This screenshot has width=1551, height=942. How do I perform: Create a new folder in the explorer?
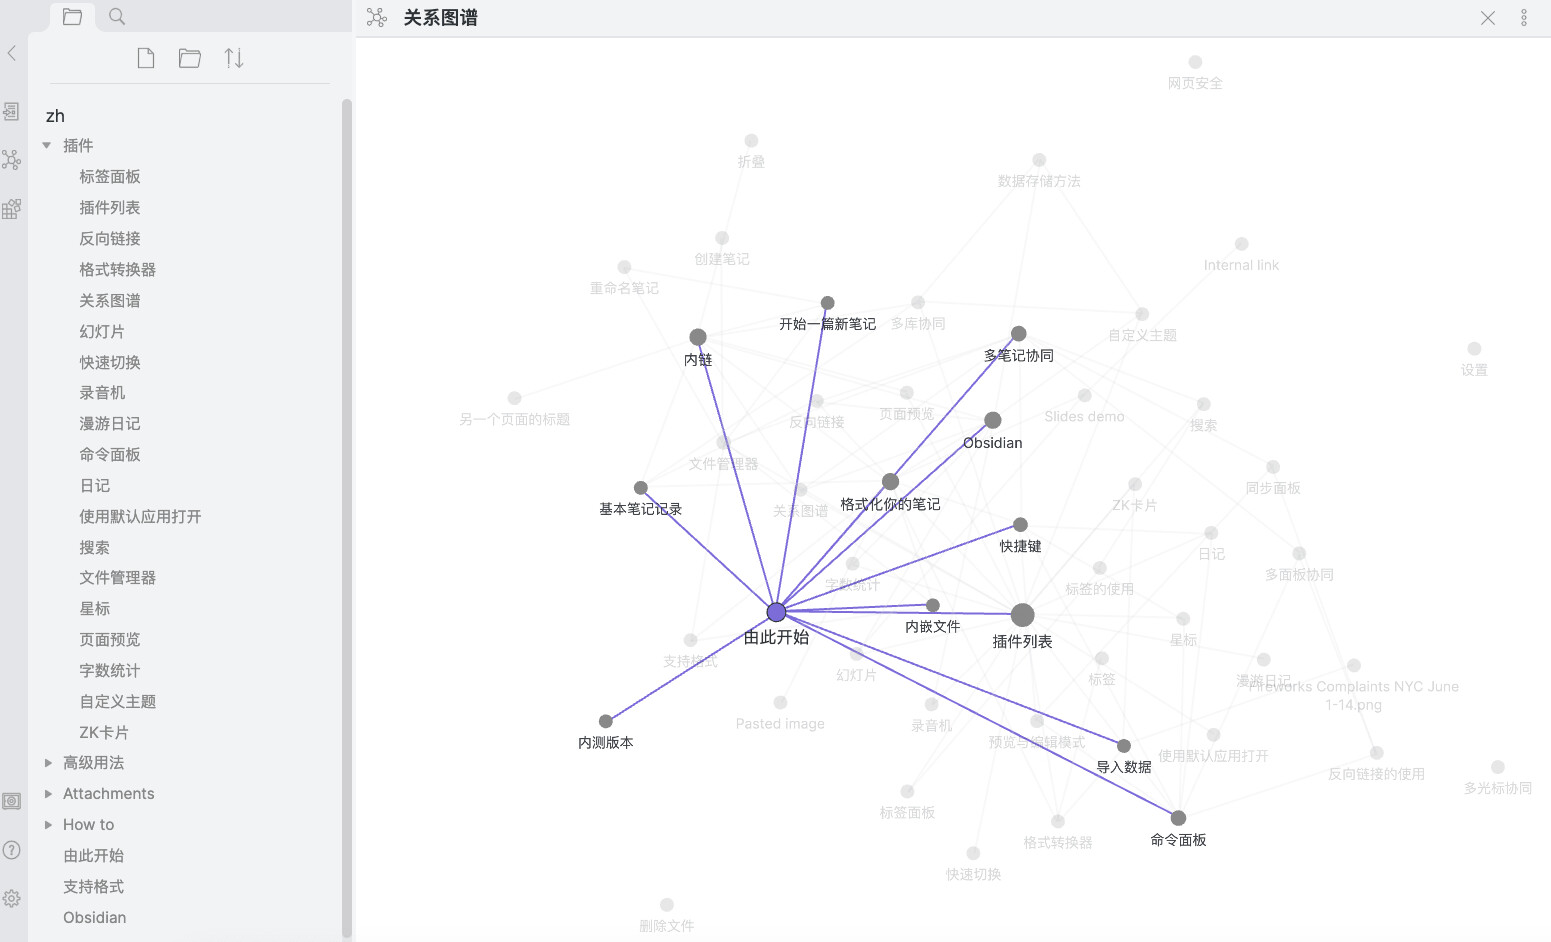(x=190, y=58)
